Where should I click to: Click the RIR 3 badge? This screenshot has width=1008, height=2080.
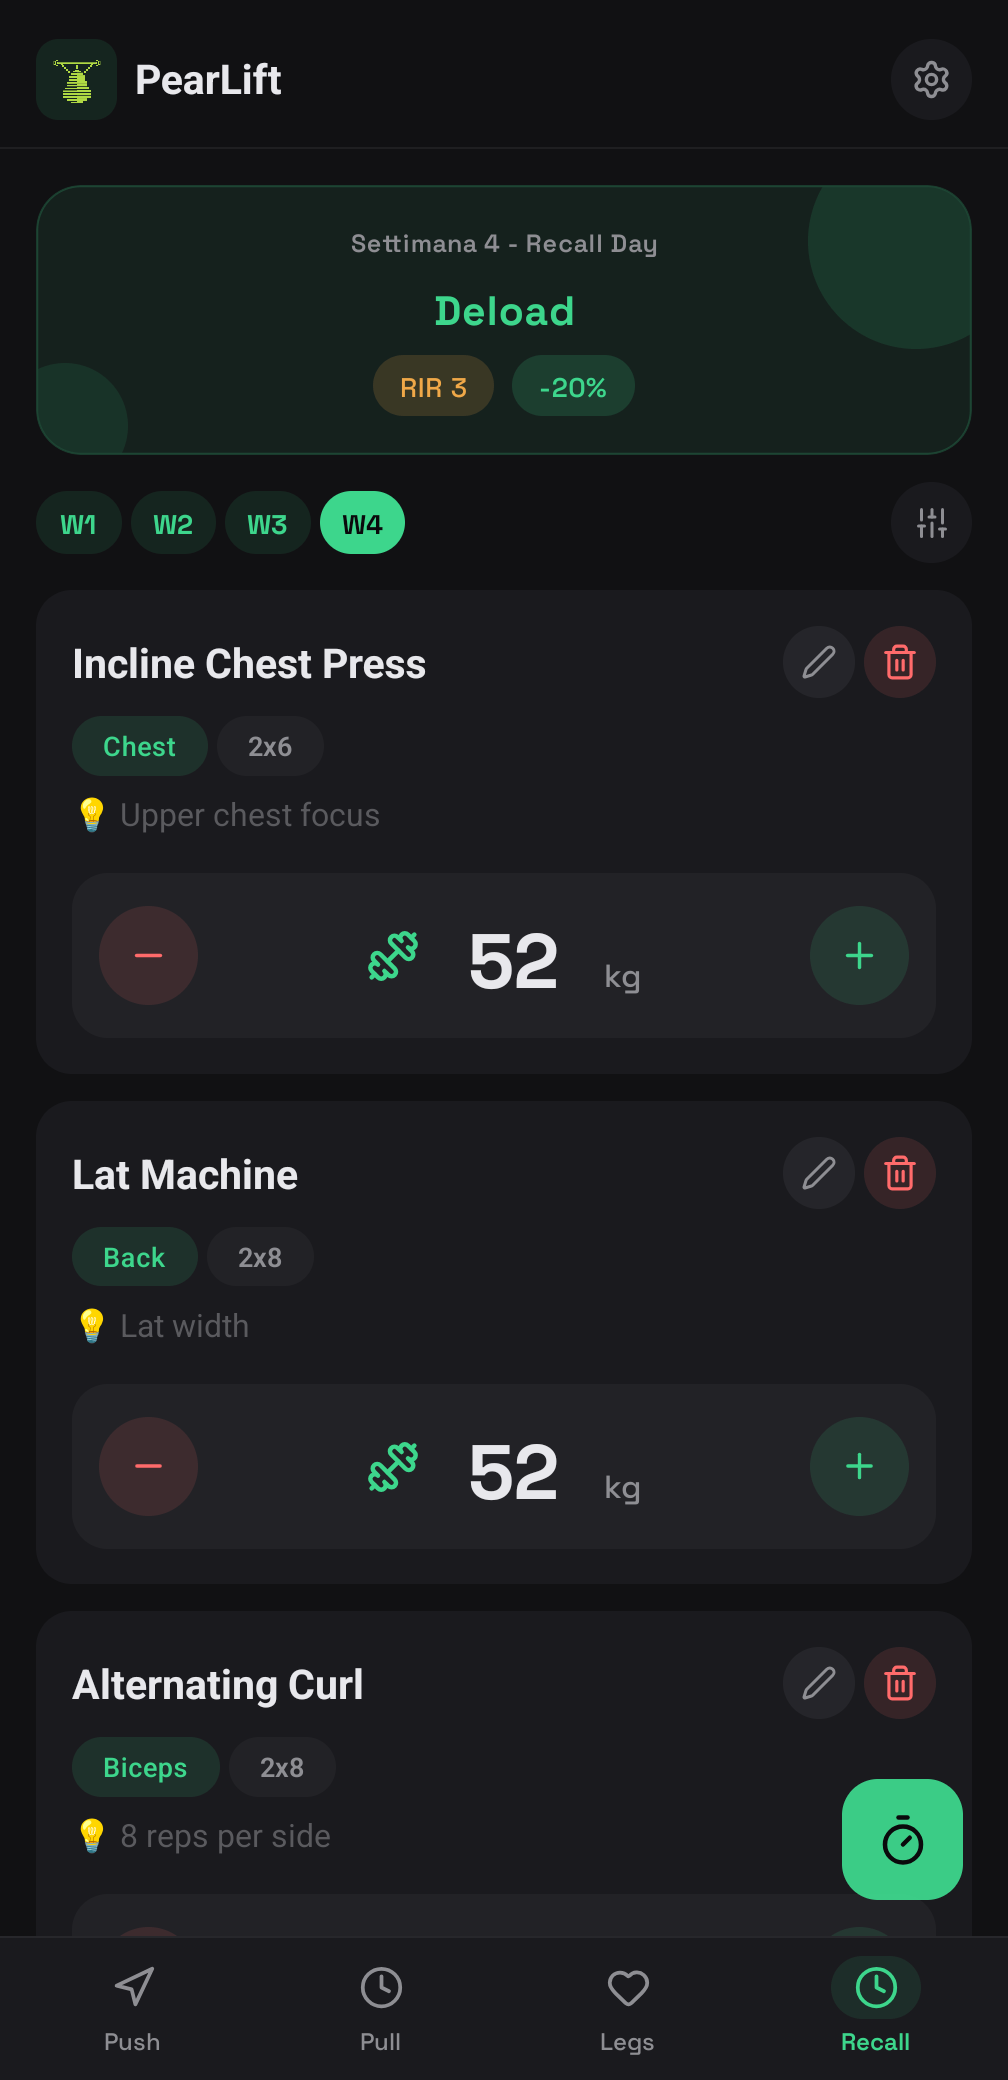pos(433,386)
